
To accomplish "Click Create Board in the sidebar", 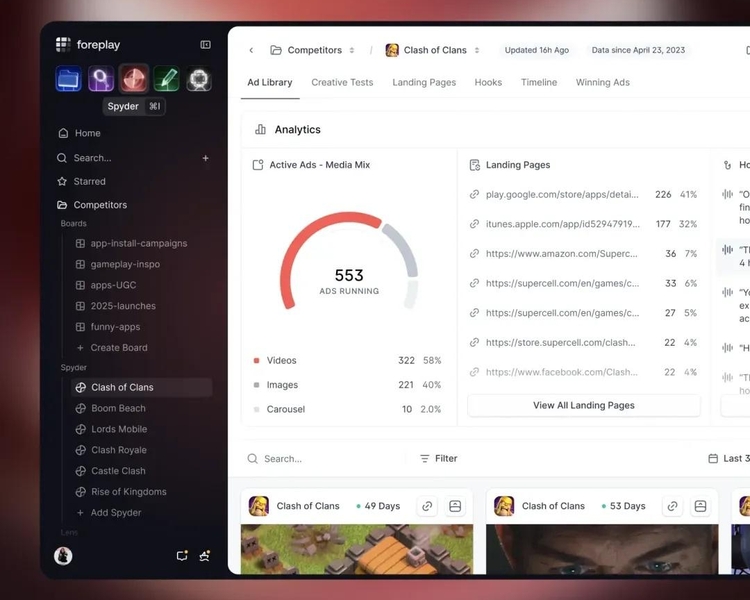I will click(x=118, y=348).
